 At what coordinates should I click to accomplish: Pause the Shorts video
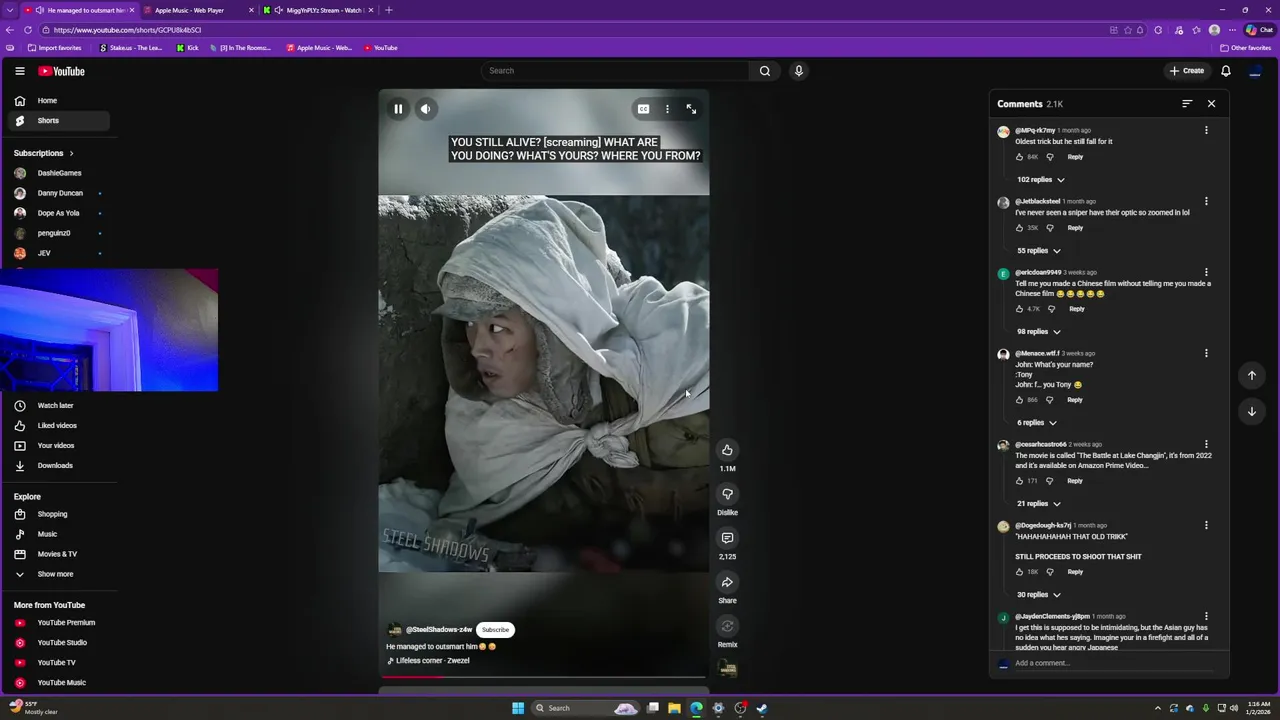398,109
